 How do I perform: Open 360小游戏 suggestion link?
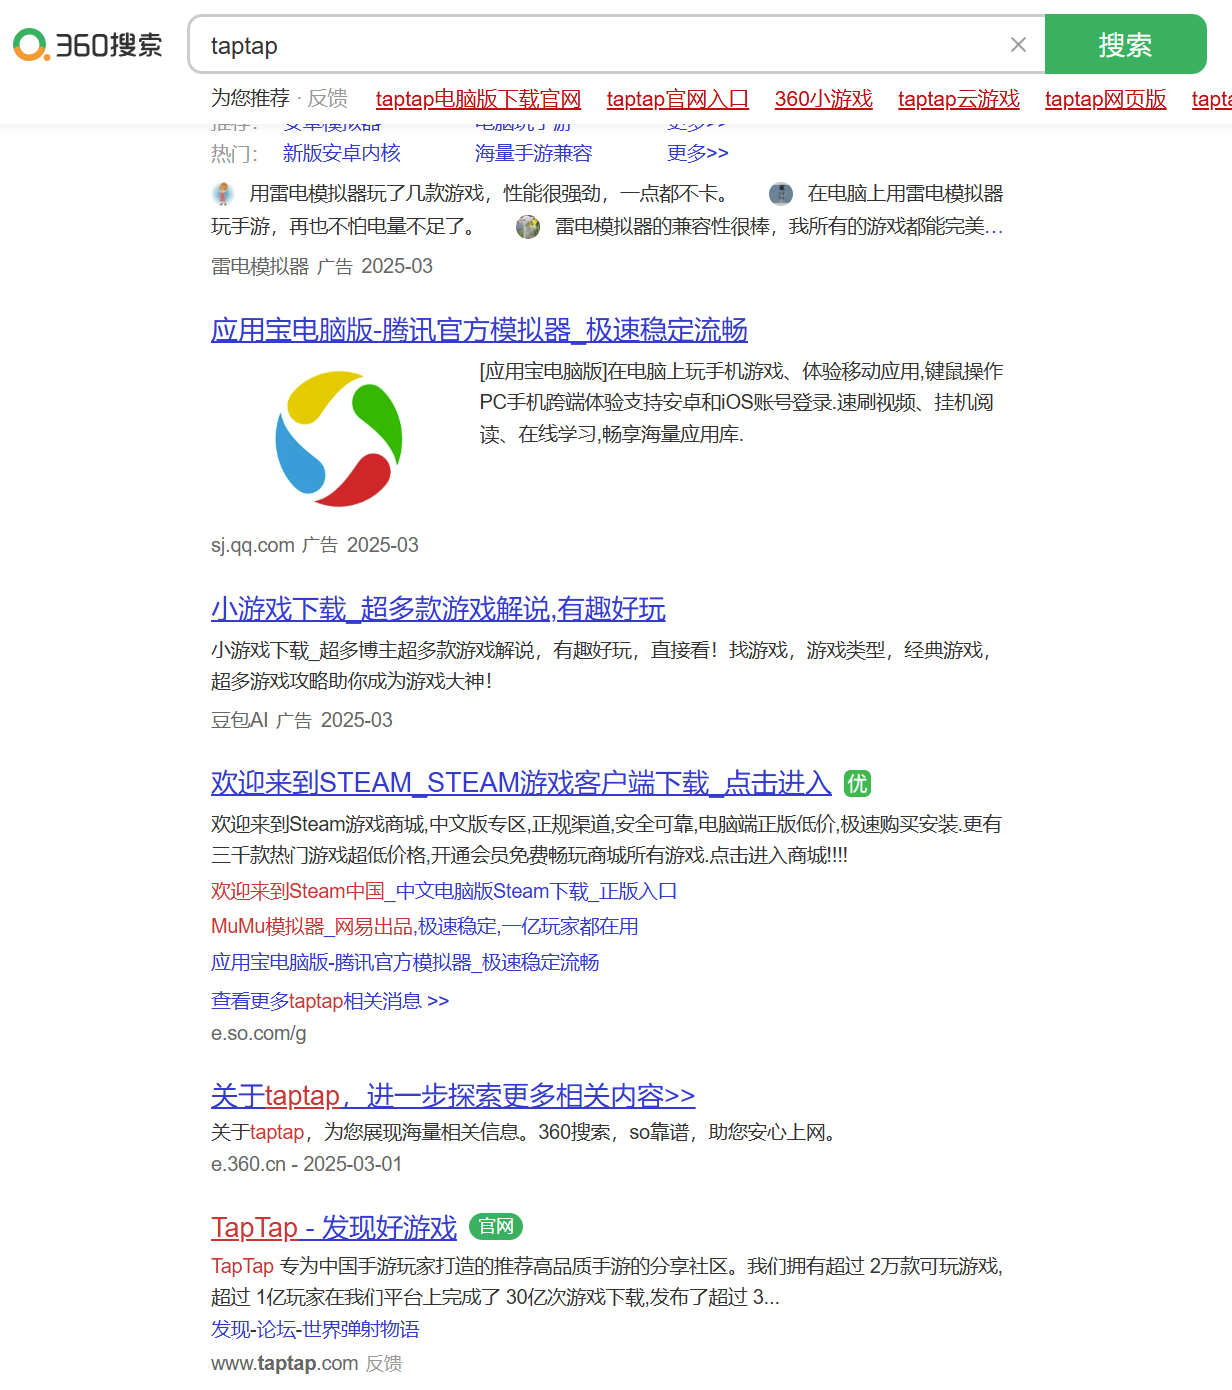[x=823, y=99]
